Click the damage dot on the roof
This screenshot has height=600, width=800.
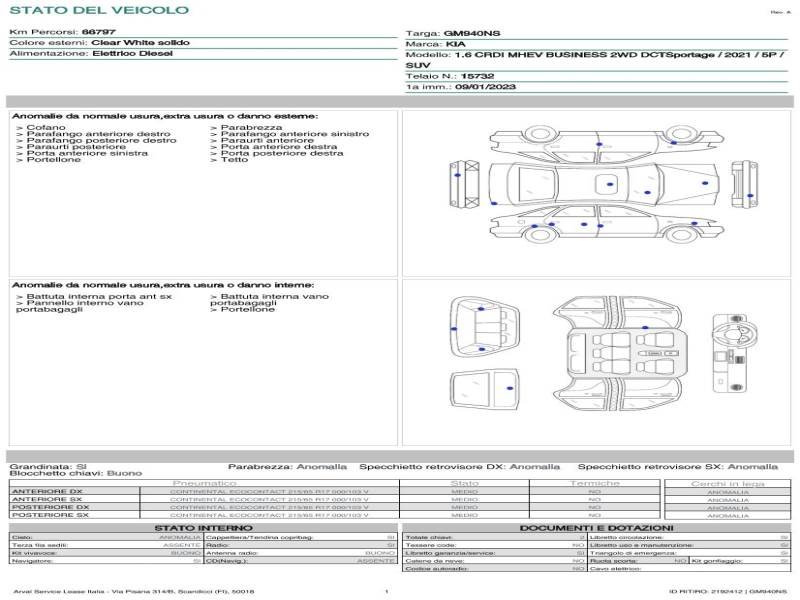point(609,185)
